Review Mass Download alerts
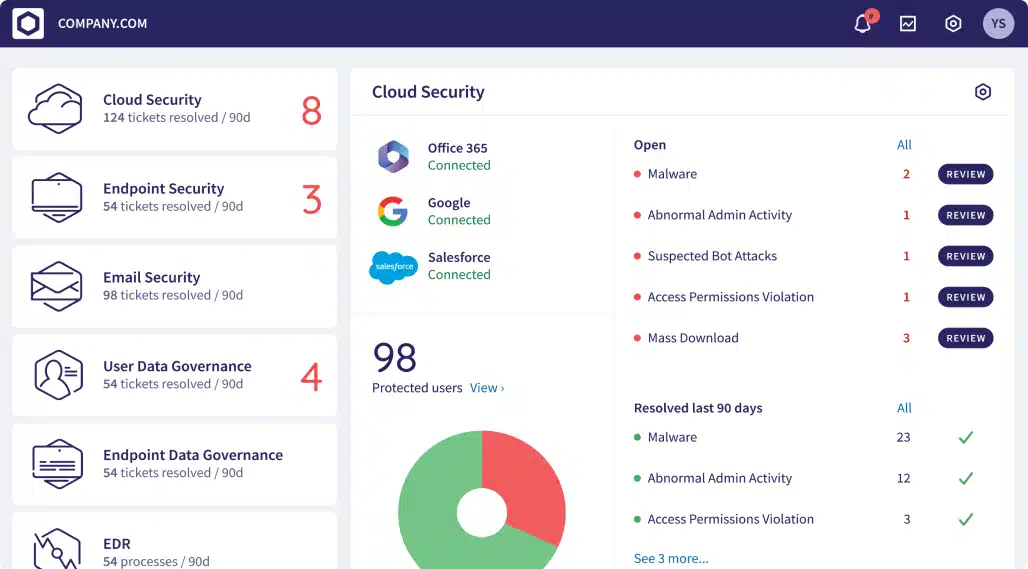 pyautogui.click(x=965, y=338)
